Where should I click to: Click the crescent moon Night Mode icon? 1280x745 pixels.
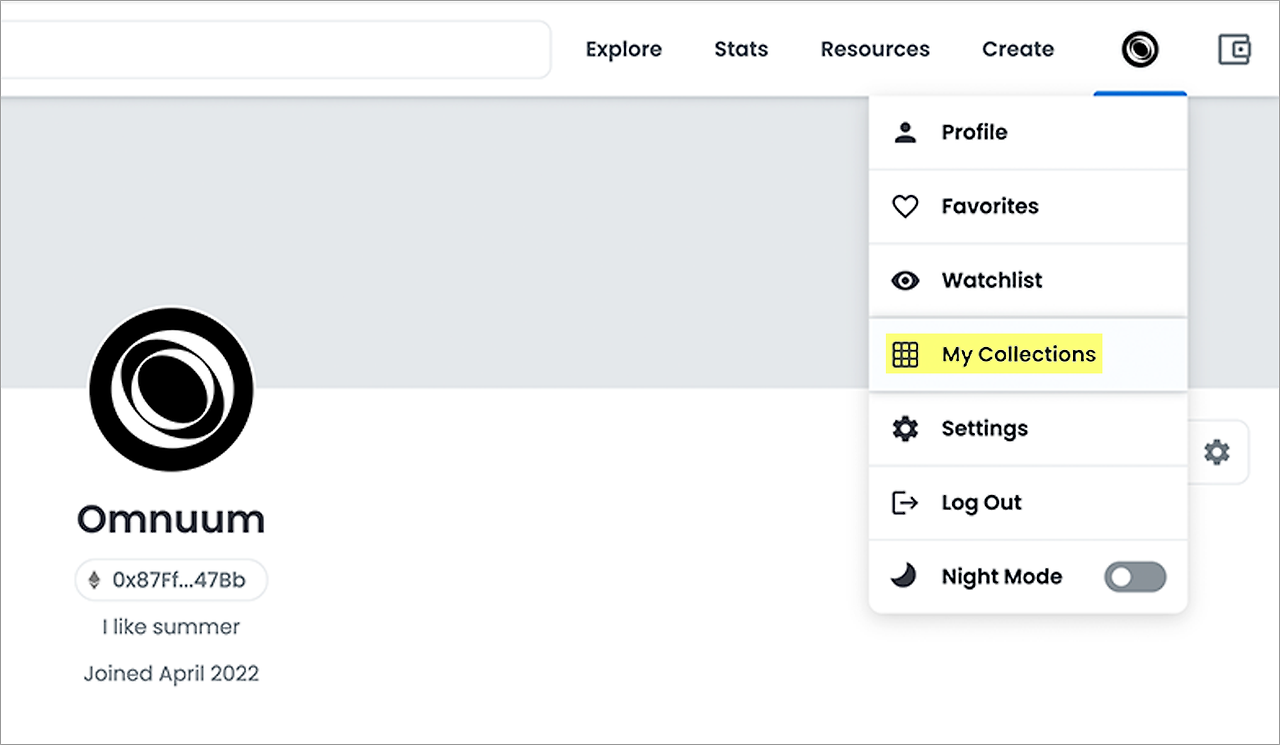904,576
